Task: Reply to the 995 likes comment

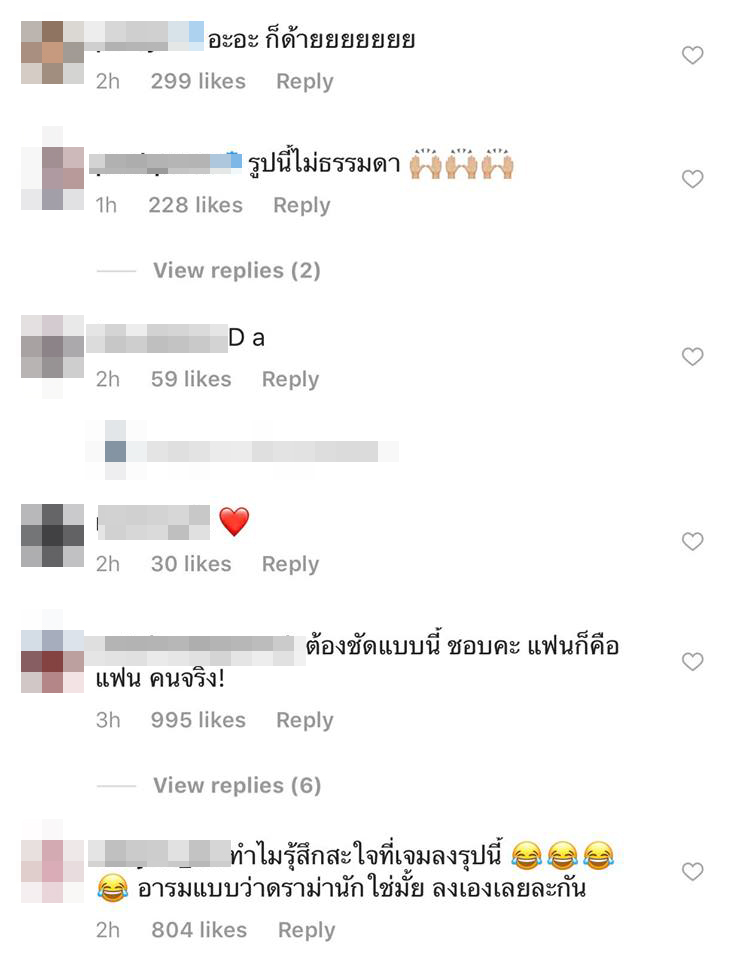Action: point(305,720)
